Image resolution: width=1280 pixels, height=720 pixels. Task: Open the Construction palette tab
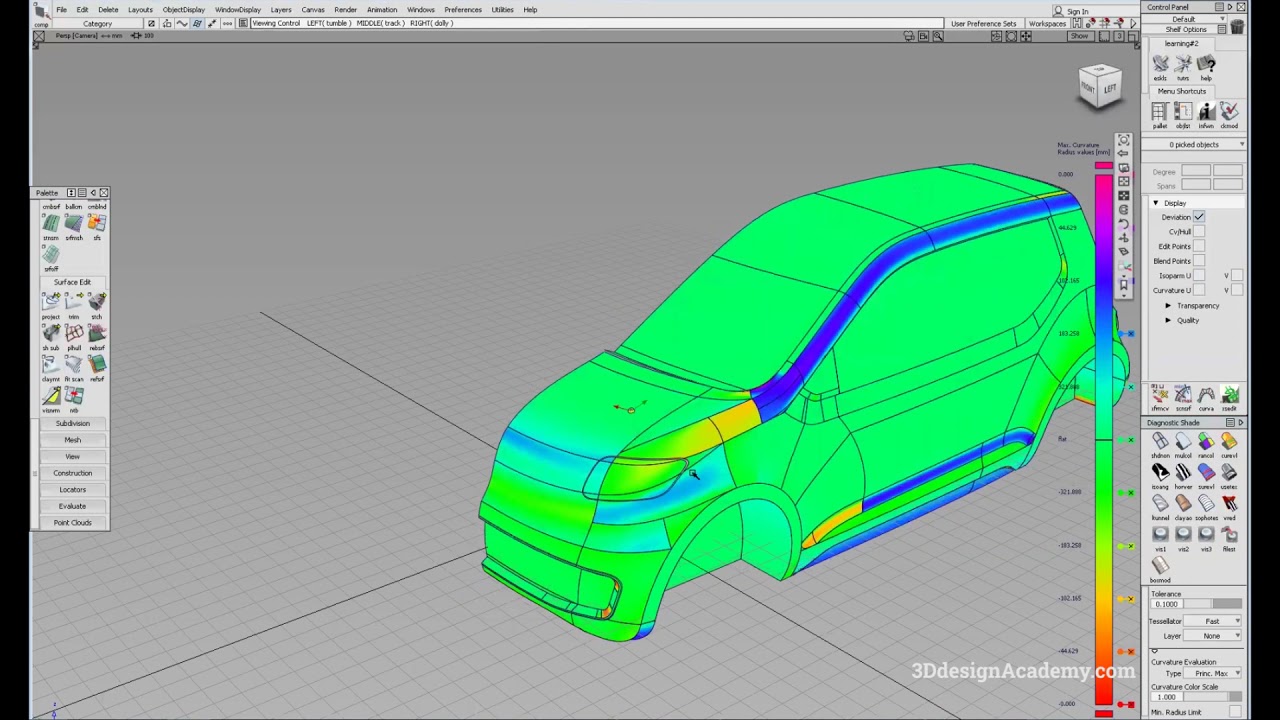coord(72,473)
